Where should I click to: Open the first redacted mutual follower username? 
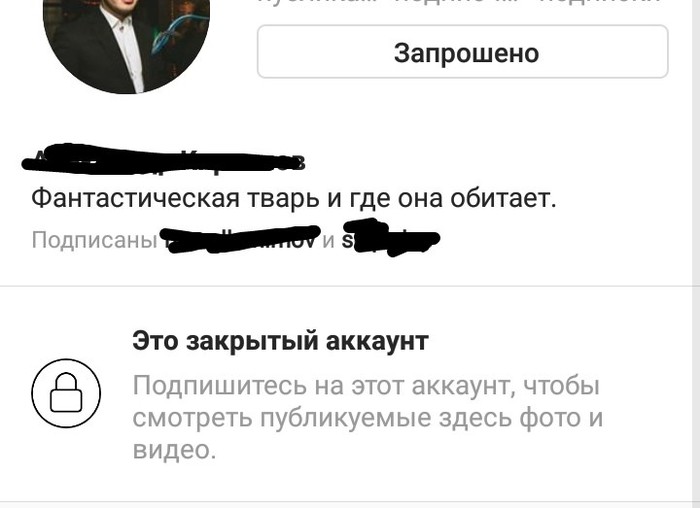[240, 240]
